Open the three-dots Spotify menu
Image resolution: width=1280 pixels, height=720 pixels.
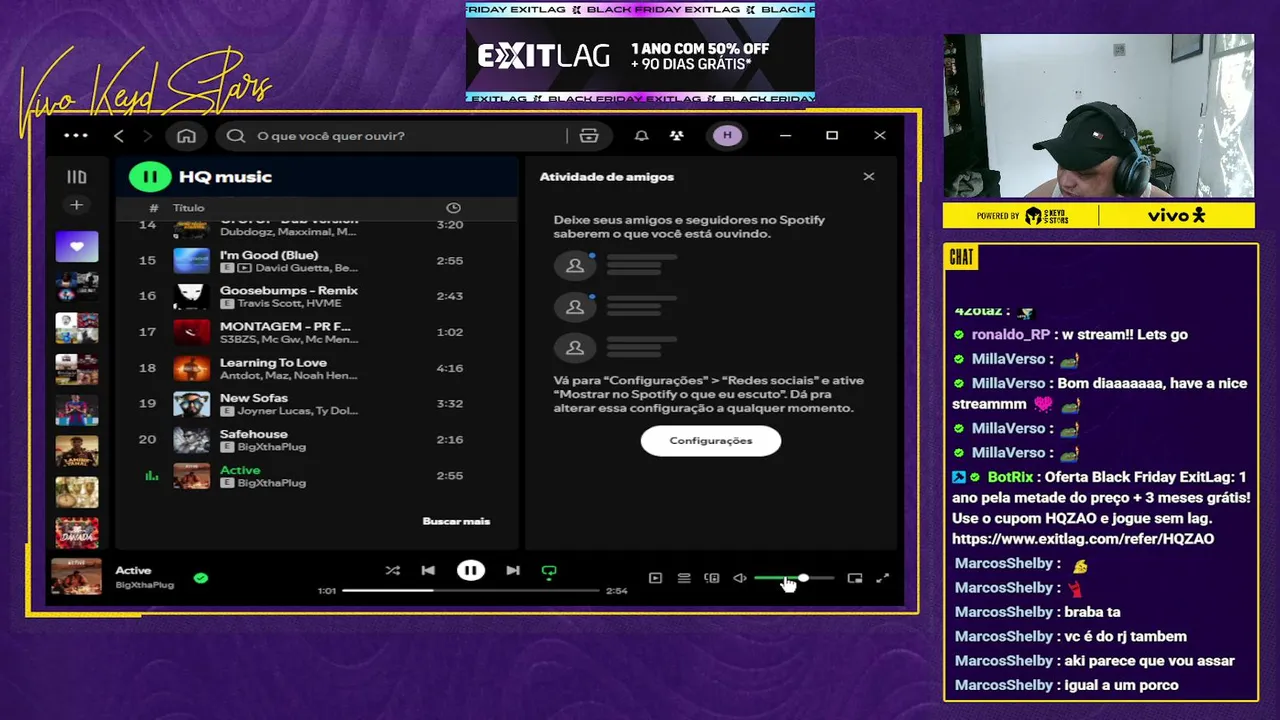pos(76,136)
